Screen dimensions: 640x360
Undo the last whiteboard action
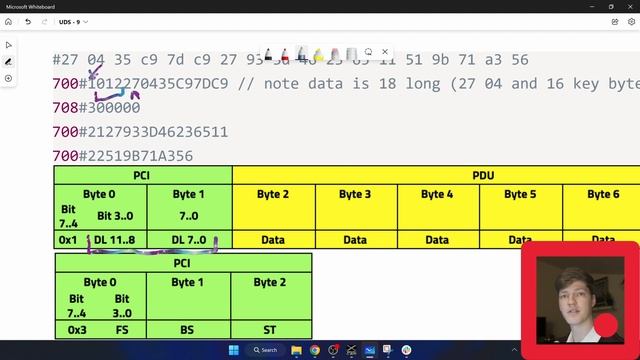(x=28, y=22)
